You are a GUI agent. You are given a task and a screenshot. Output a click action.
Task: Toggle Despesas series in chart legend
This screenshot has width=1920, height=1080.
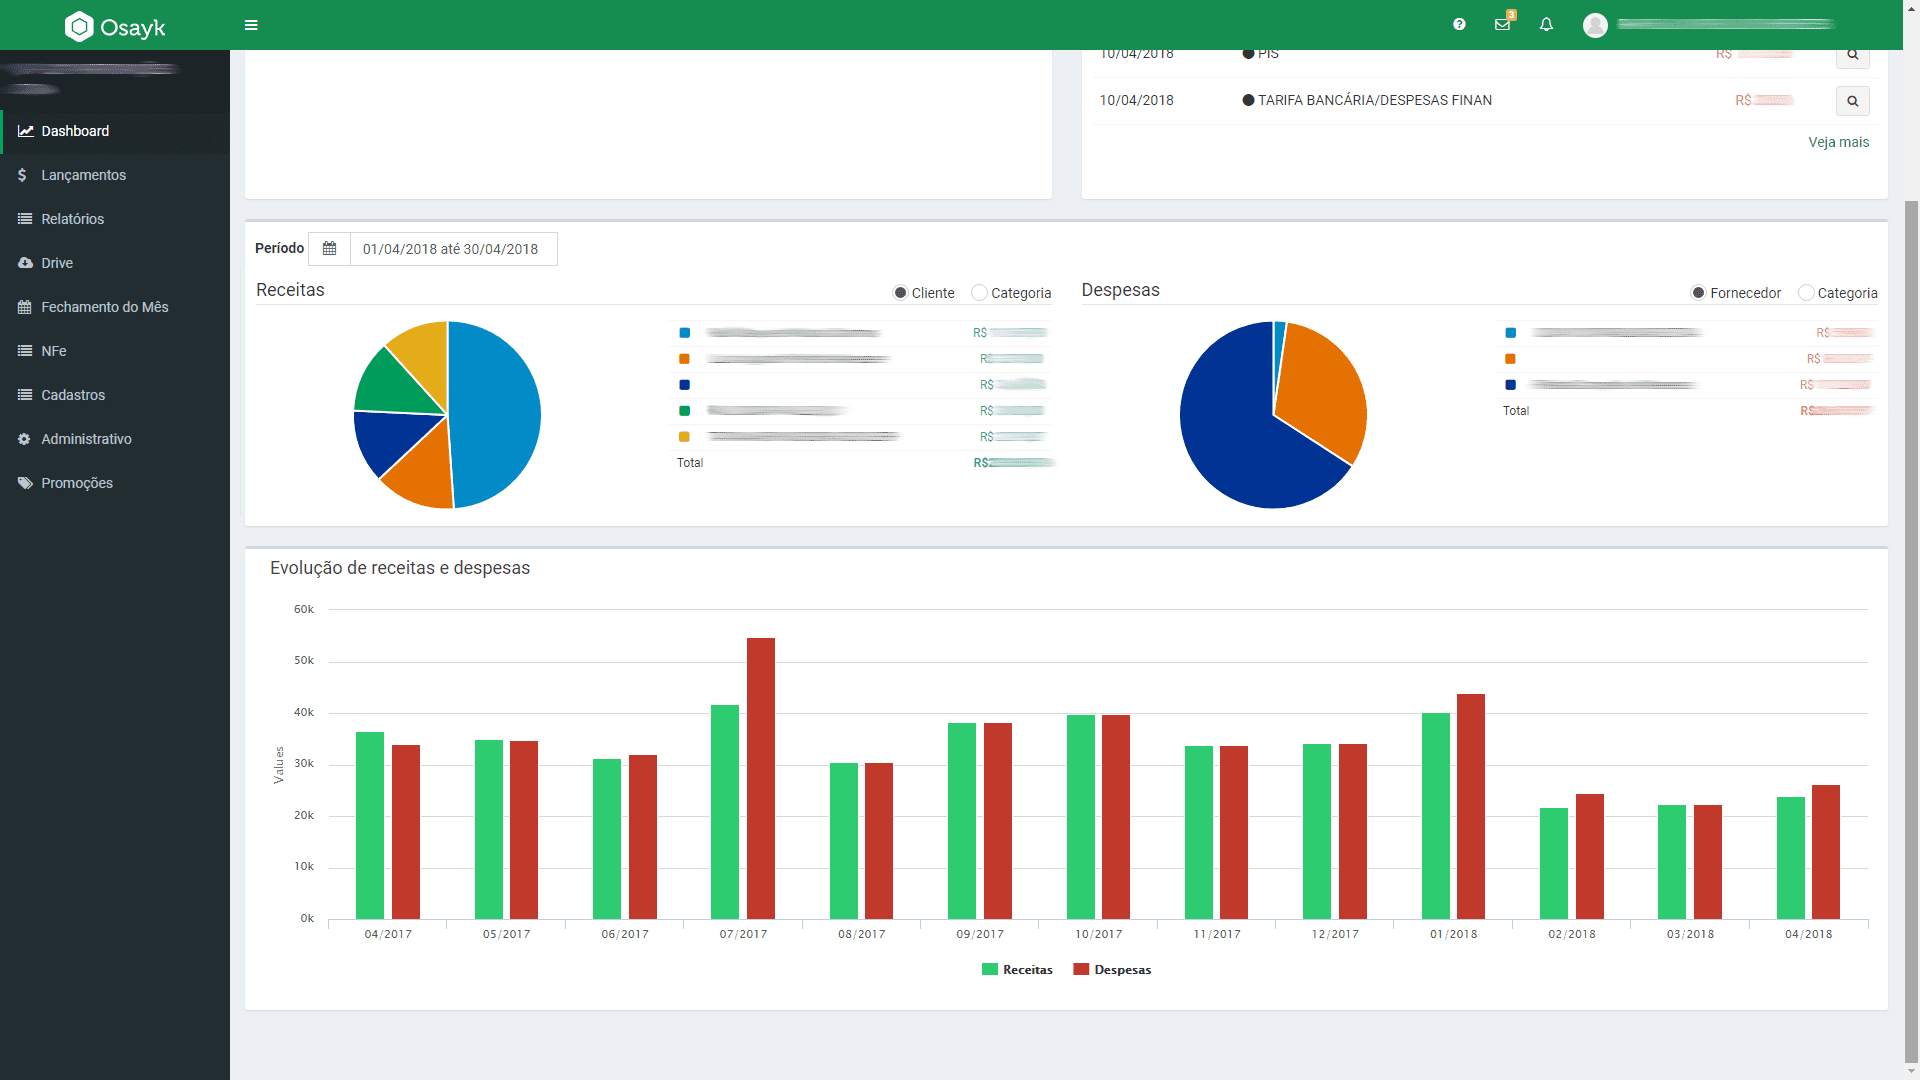(x=1112, y=969)
